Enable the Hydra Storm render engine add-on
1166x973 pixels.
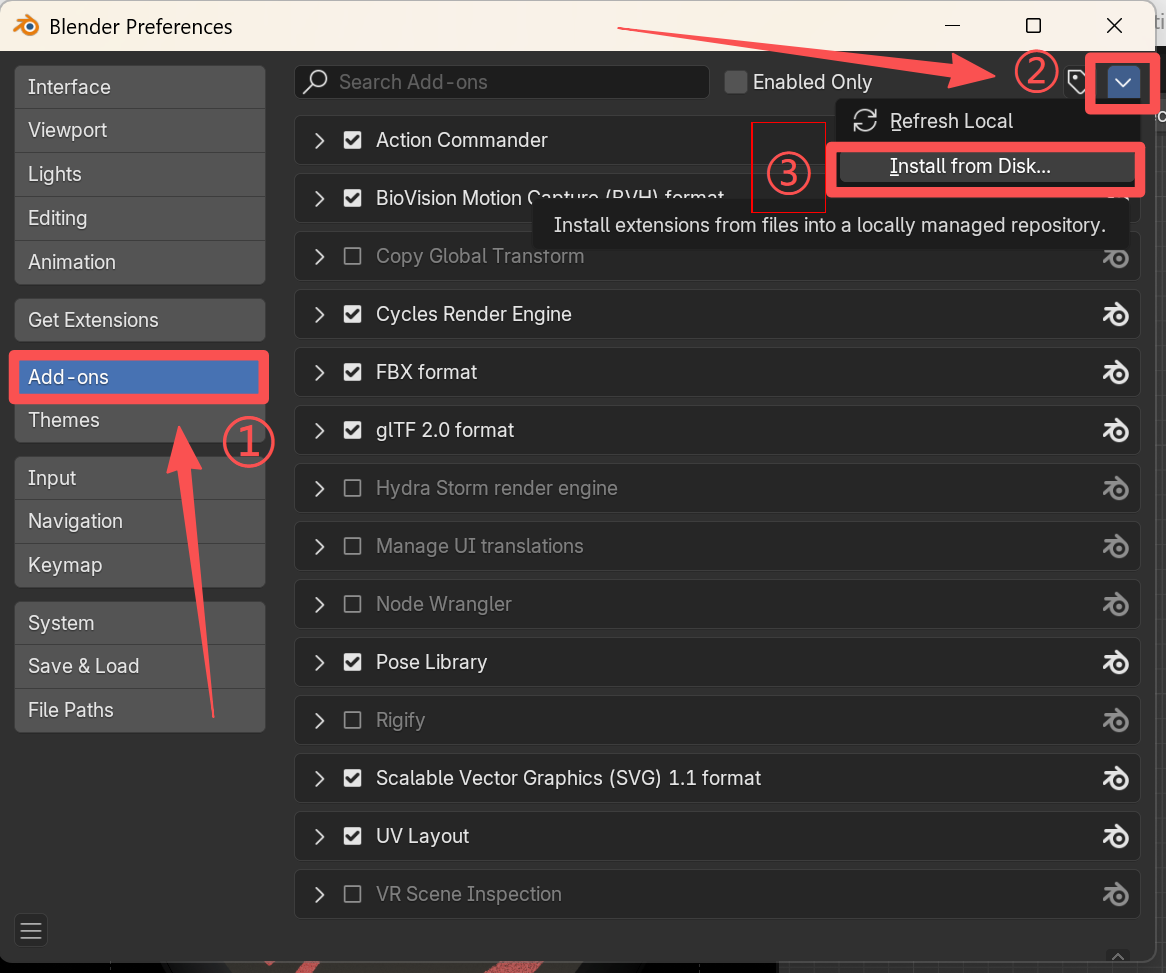point(352,488)
